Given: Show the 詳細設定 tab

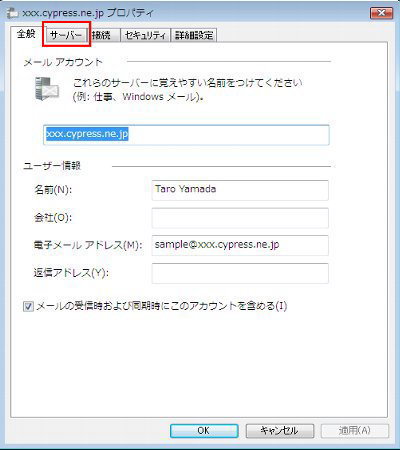Looking at the screenshot, I should pyautogui.click(x=194, y=35).
